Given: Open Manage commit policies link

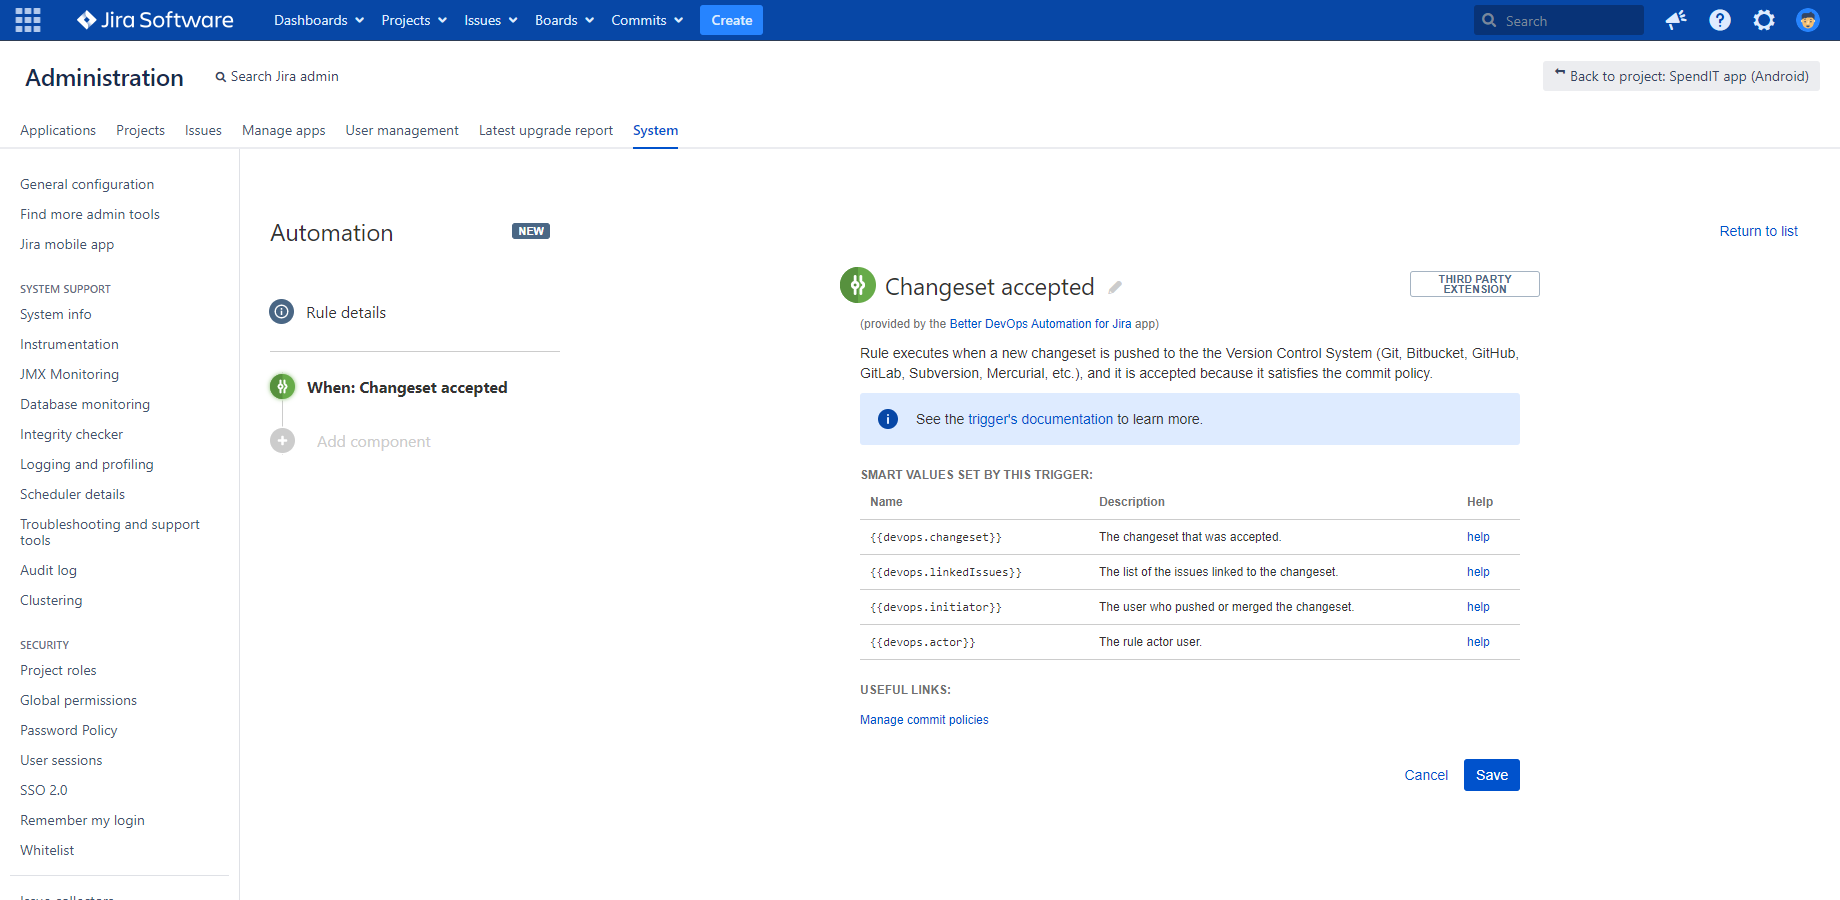Looking at the screenshot, I should (x=923, y=719).
